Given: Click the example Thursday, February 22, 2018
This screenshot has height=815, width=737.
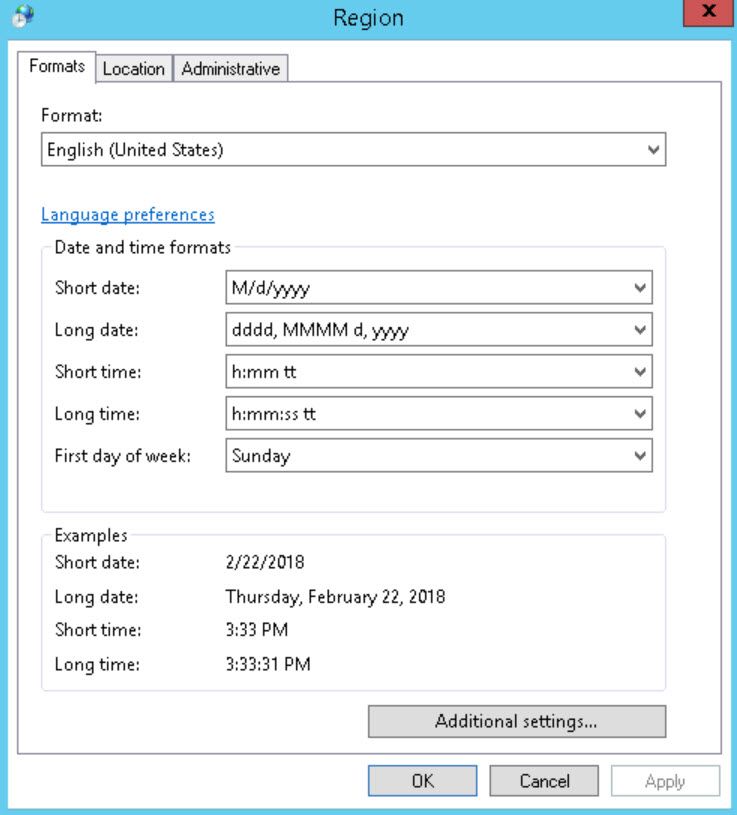Looking at the screenshot, I should [335, 597].
